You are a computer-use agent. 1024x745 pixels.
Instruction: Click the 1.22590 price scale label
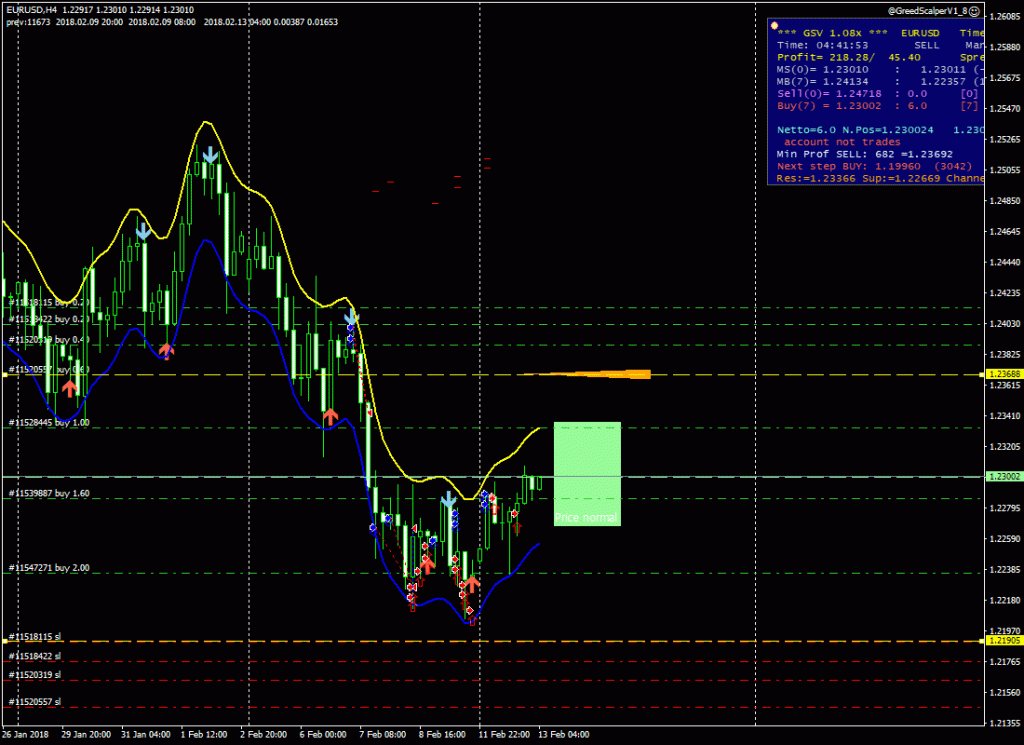pos(1004,539)
